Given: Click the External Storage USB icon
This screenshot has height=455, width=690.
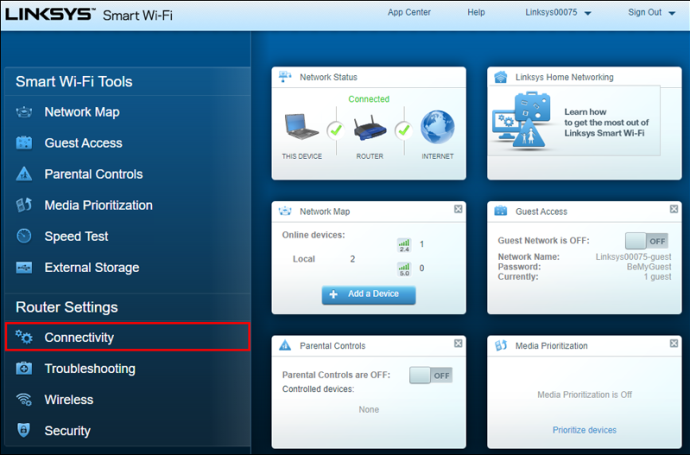Looking at the screenshot, I should 24,267.
